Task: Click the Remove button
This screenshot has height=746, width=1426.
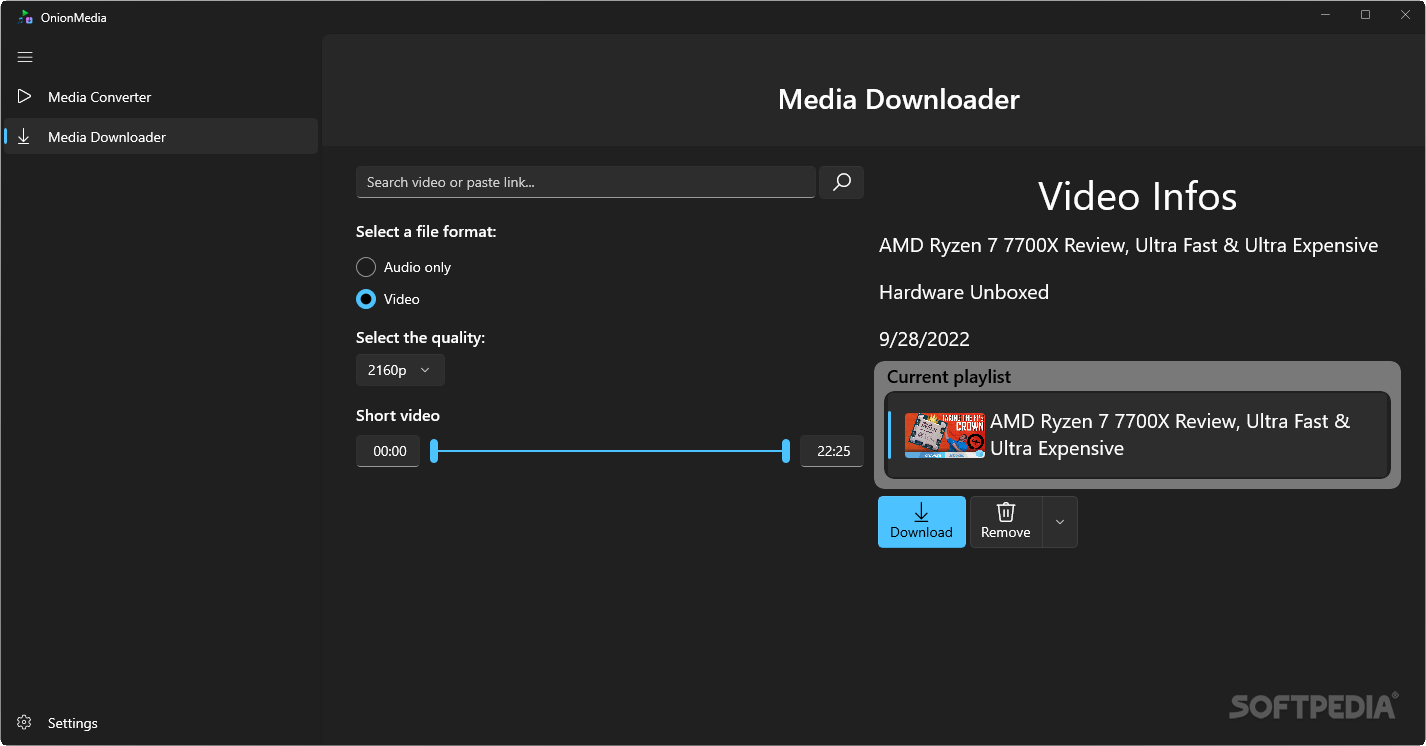Action: [x=1006, y=522]
